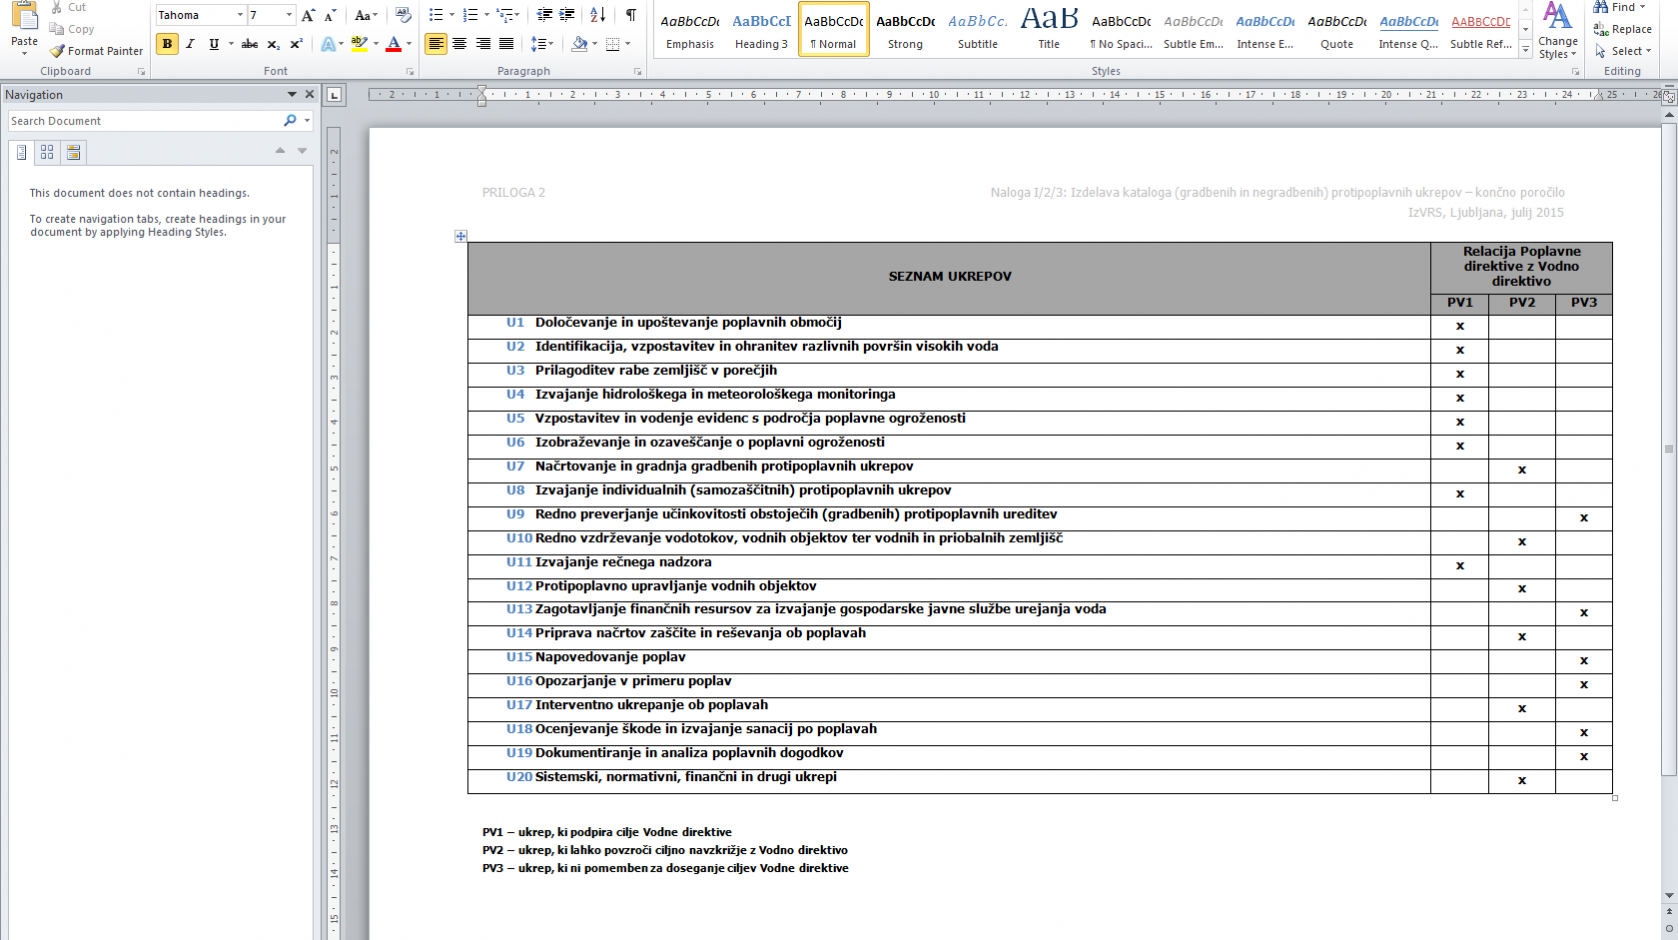Justify the paragraph text

(506, 44)
